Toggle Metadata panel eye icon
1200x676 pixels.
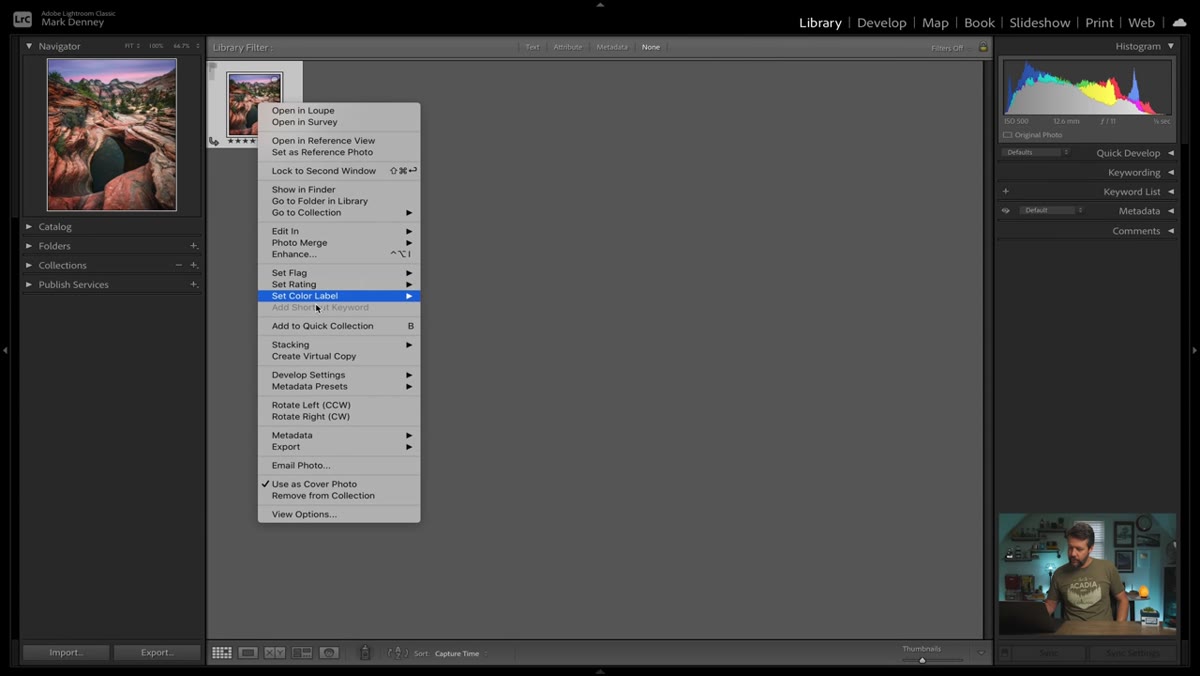pyautogui.click(x=1006, y=211)
